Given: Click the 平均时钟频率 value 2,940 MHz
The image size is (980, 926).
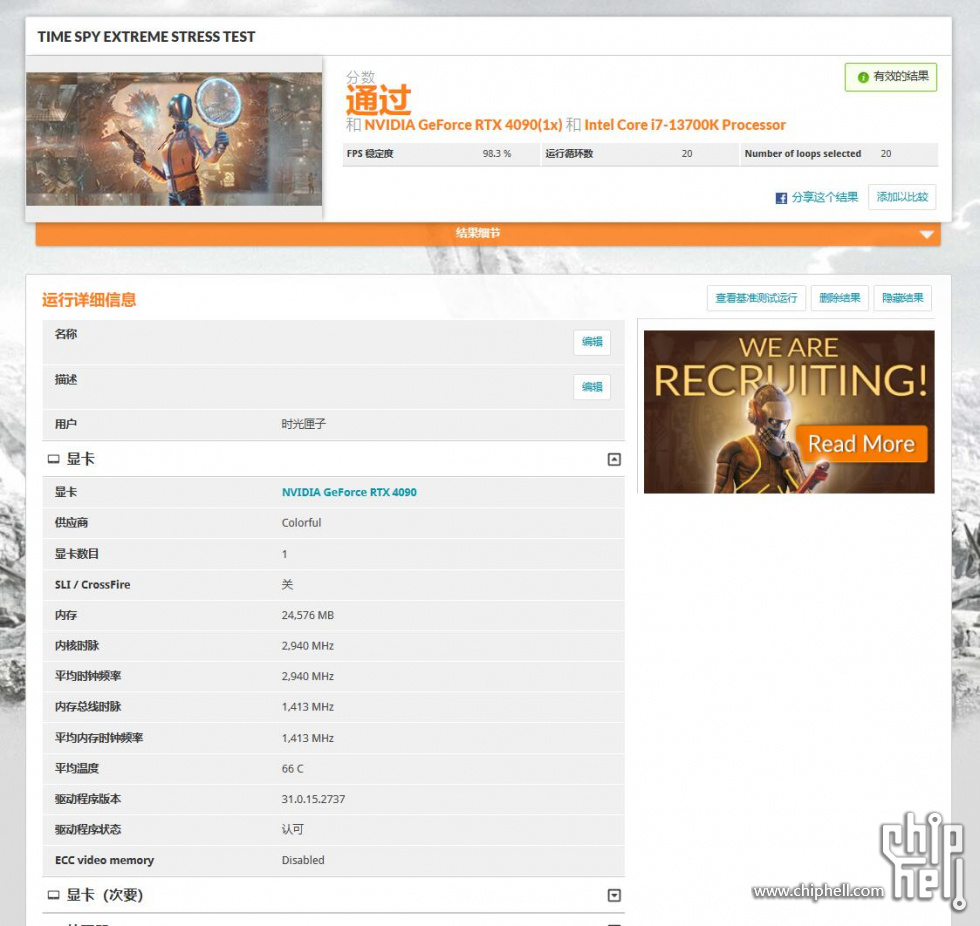Looking at the screenshot, I should [x=308, y=677].
